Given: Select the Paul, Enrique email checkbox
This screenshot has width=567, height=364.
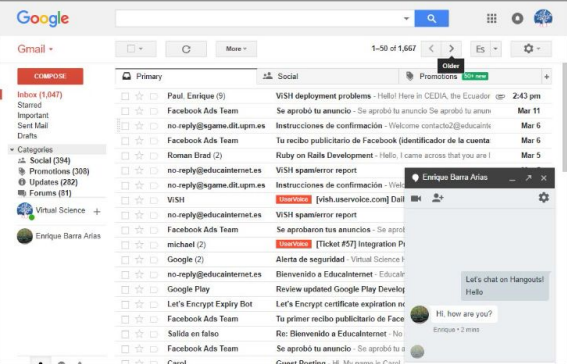Looking at the screenshot, I should [125, 96].
